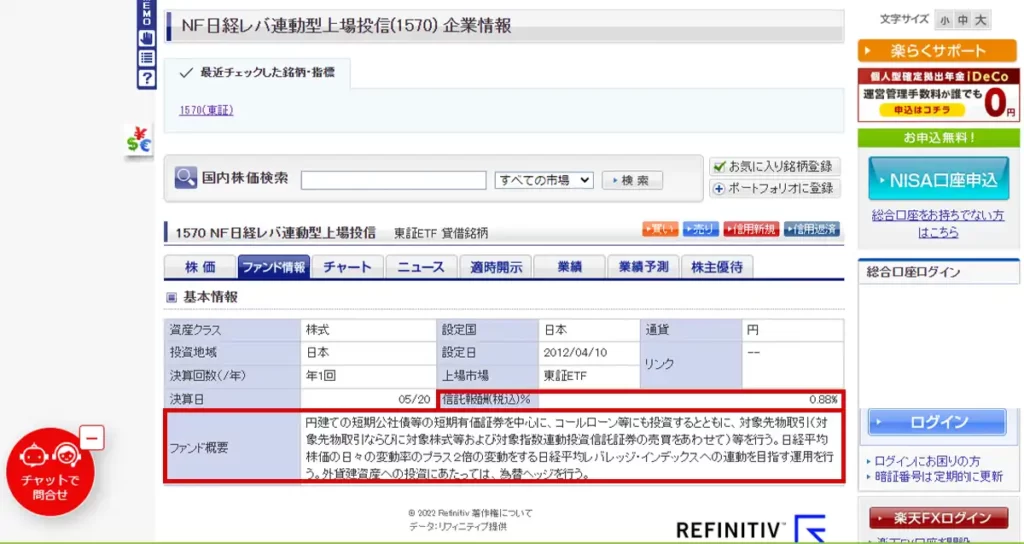Click the Refinitiv logo
Image resolution: width=1024 pixels, height=544 pixels.
751,529
